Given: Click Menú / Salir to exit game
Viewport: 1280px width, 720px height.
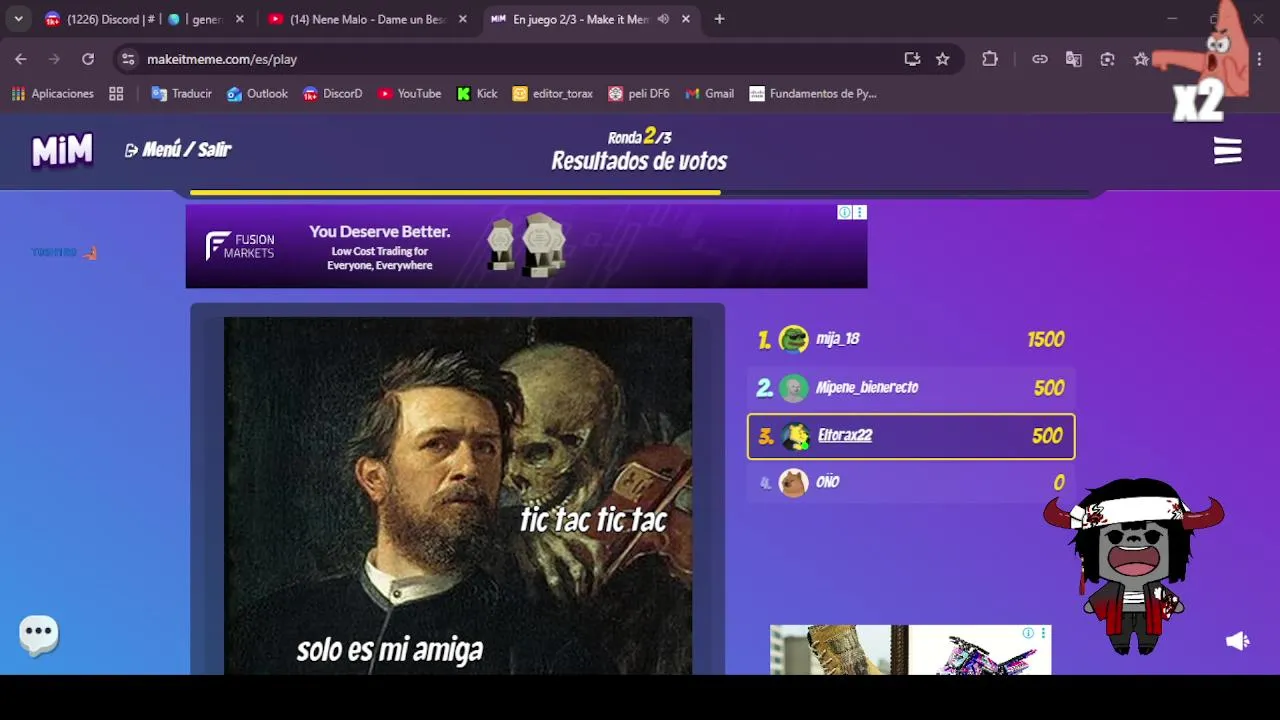Looking at the screenshot, I should pos(178,150).
